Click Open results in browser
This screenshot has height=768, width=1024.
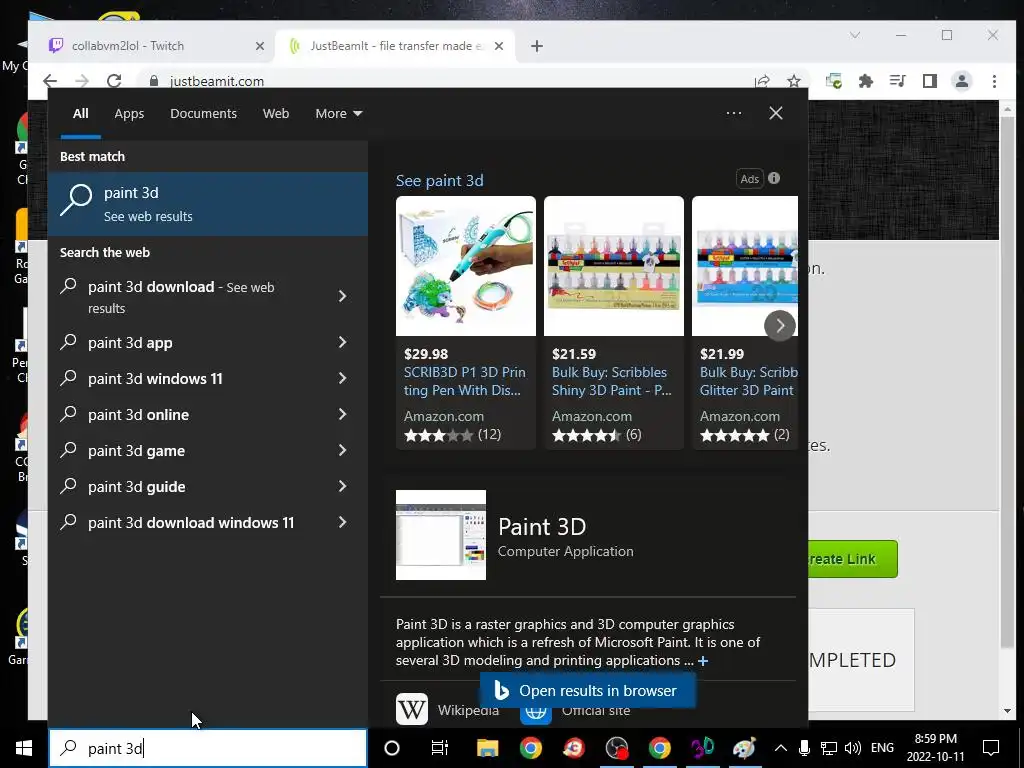point(588,690)
